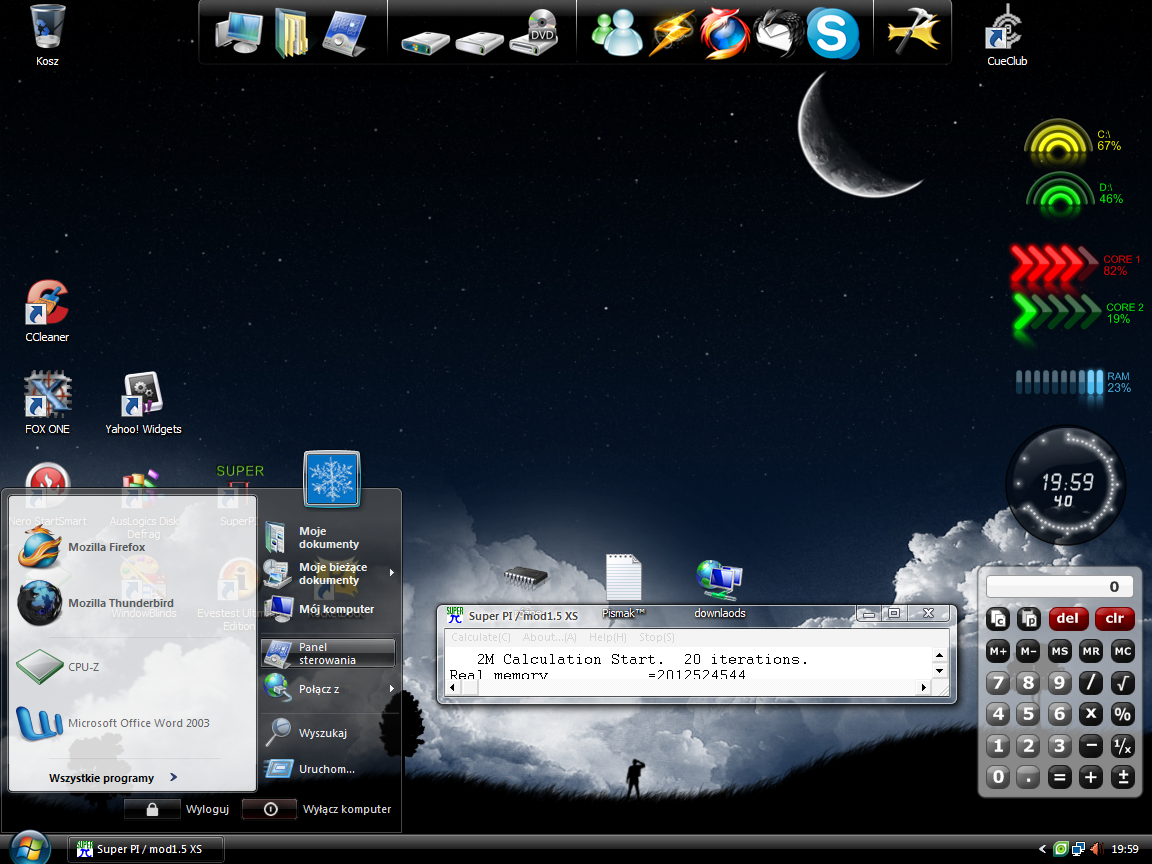Open Uruchom... run dialog

[328, 769]
